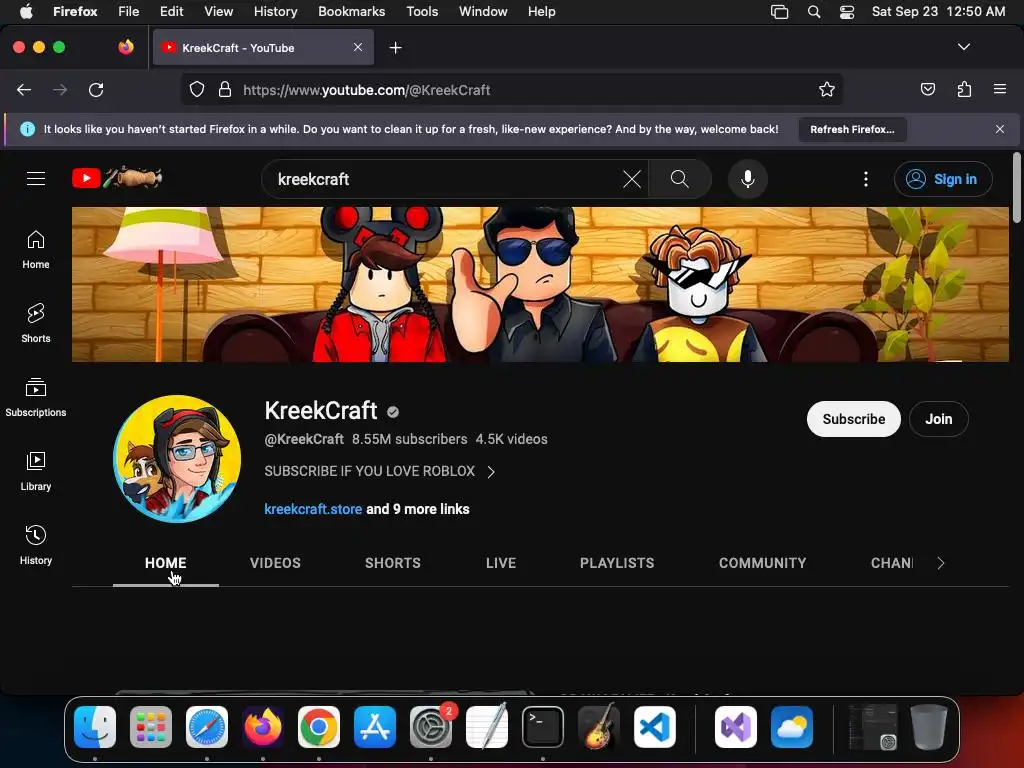Image resolution: width=1024 pixels, height=768 pixels.
Task: Launch Finder from the Dock
Action: click(95, 727)
